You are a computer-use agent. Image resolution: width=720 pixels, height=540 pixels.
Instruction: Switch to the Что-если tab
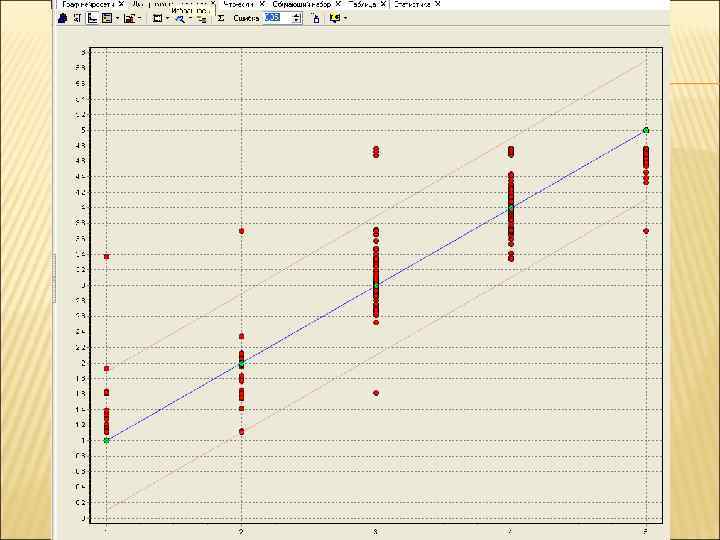(x=238, y=4)
